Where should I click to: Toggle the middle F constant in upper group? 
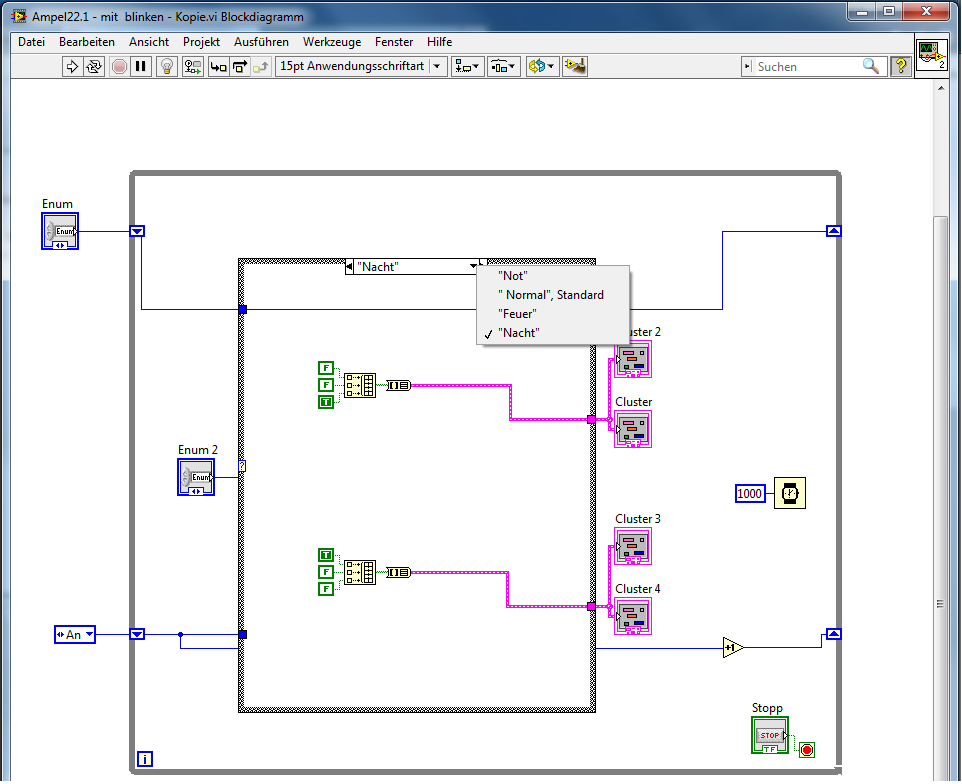click(x=326, y=385)
